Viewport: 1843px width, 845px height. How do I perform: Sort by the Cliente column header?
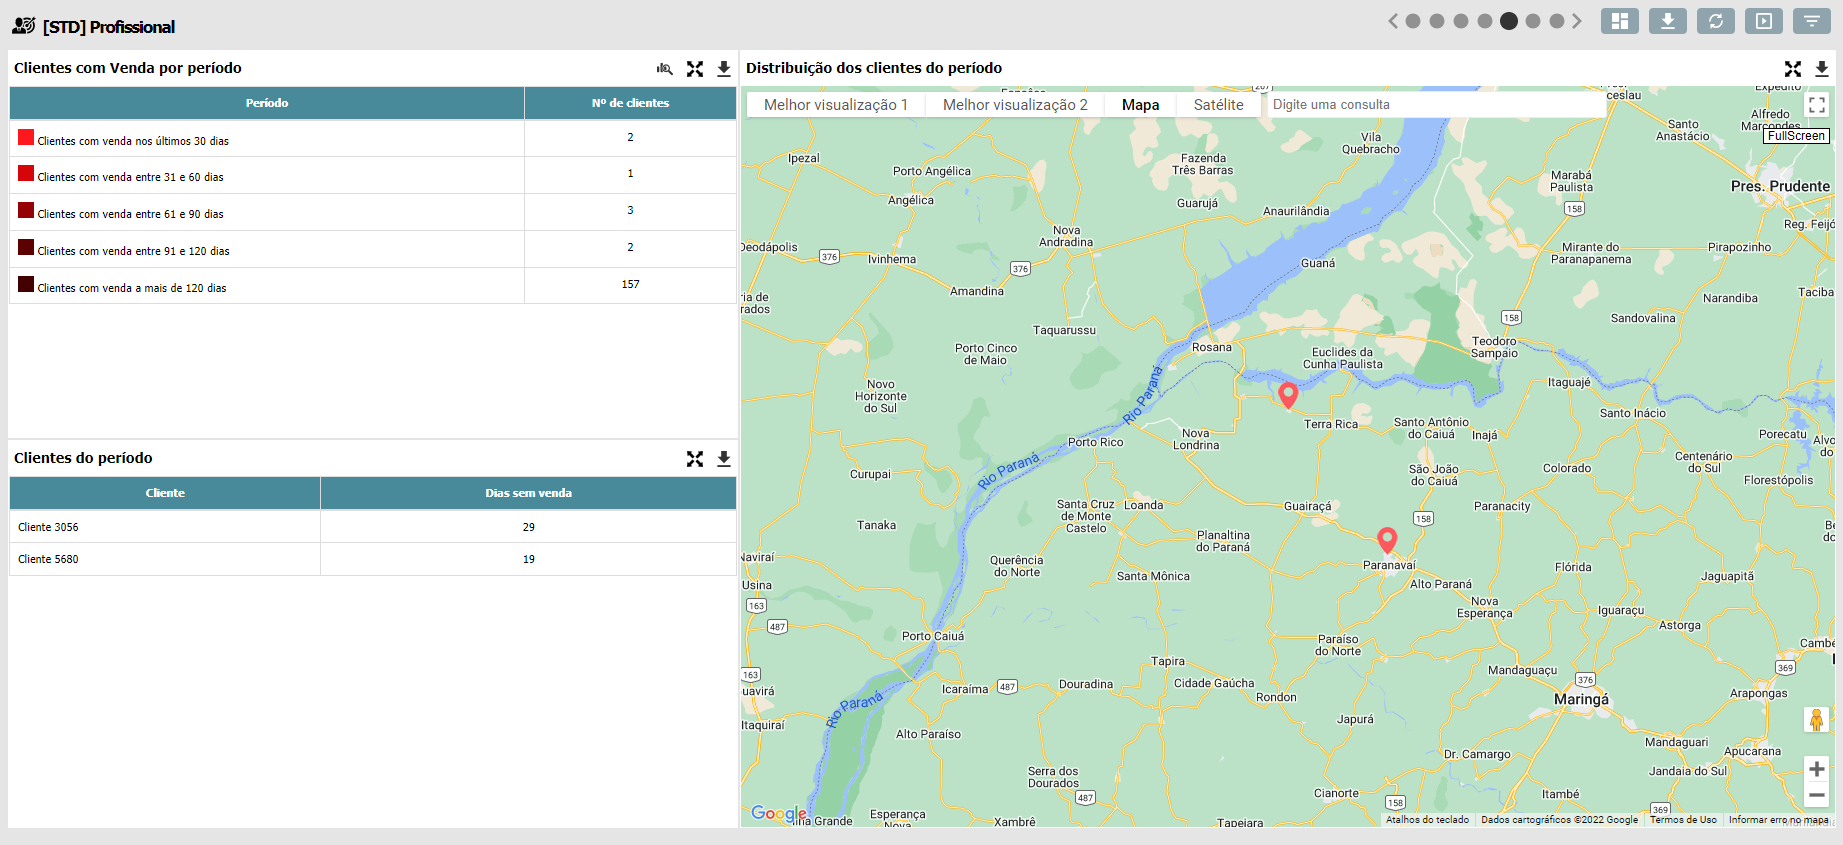click(165, 493)
